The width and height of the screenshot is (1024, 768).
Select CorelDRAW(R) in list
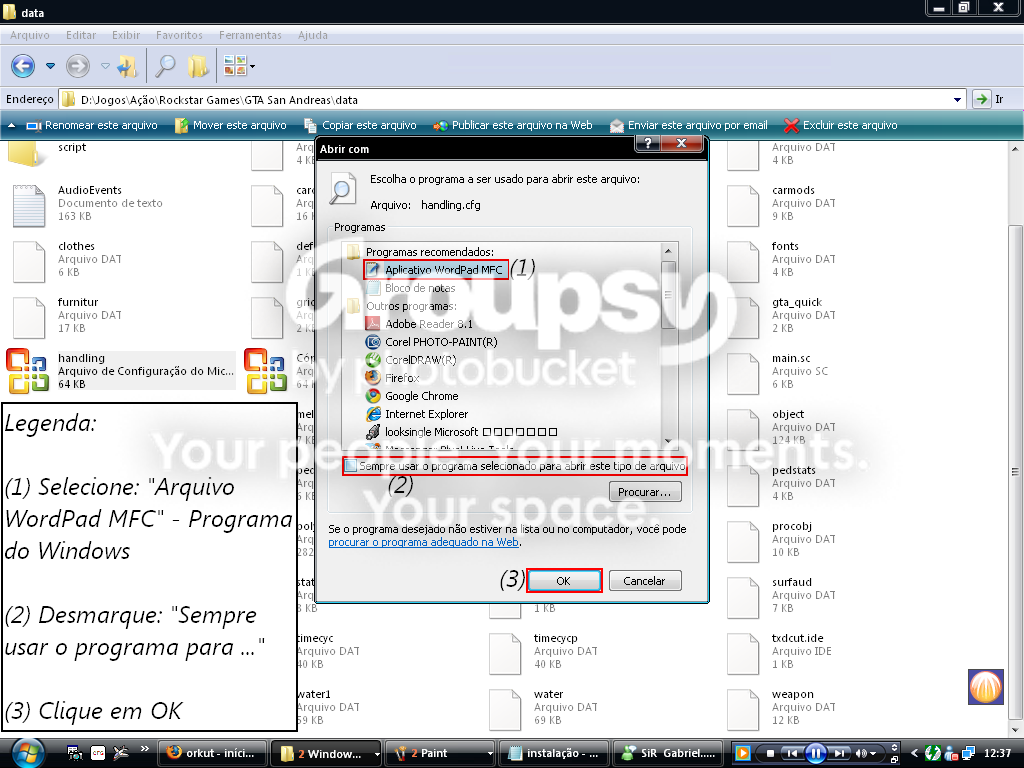point(411,360)
